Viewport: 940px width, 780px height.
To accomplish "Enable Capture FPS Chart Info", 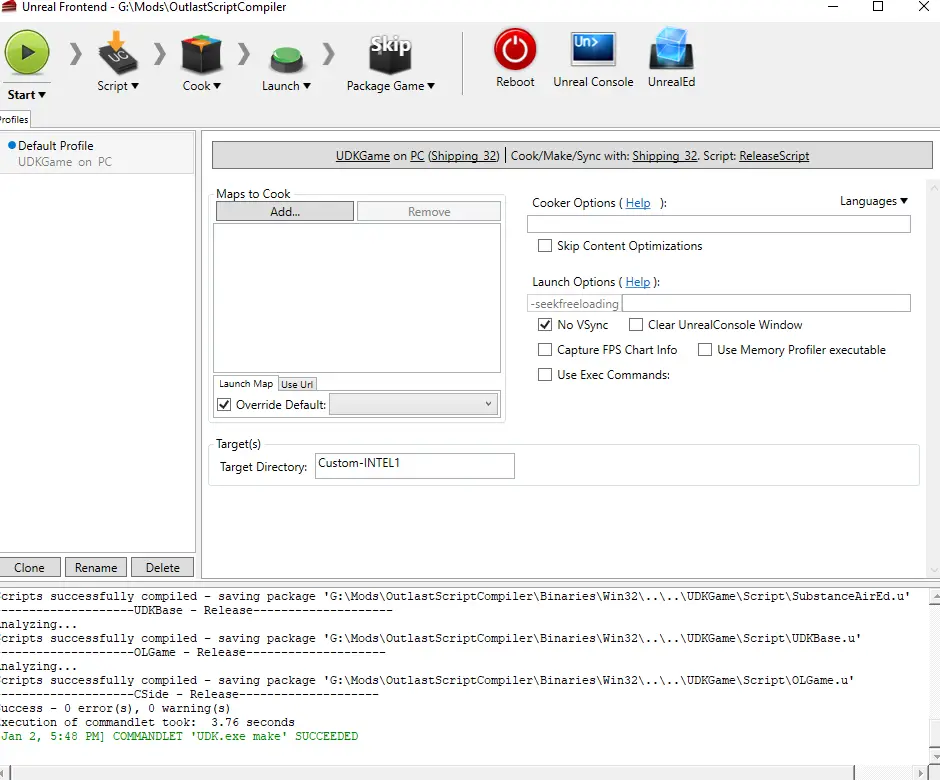I will [545, 350].
